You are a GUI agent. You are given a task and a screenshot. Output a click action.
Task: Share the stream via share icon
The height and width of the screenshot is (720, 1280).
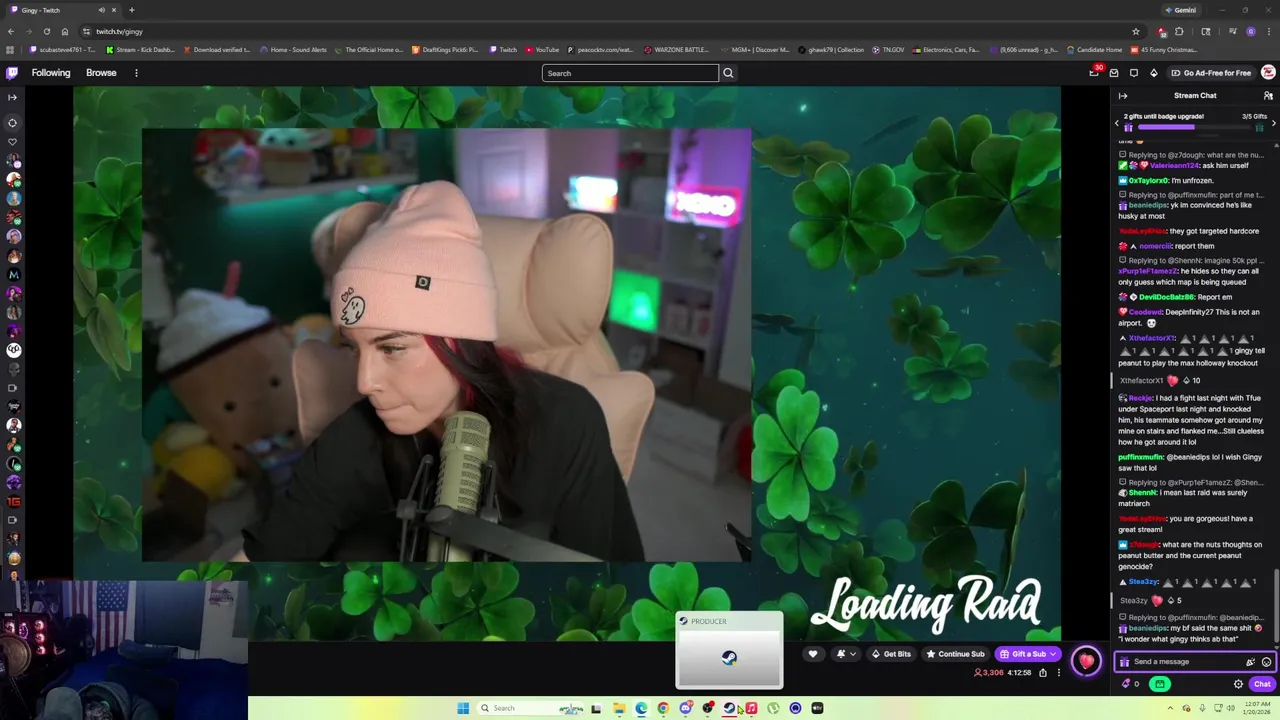pos(1042,673)
